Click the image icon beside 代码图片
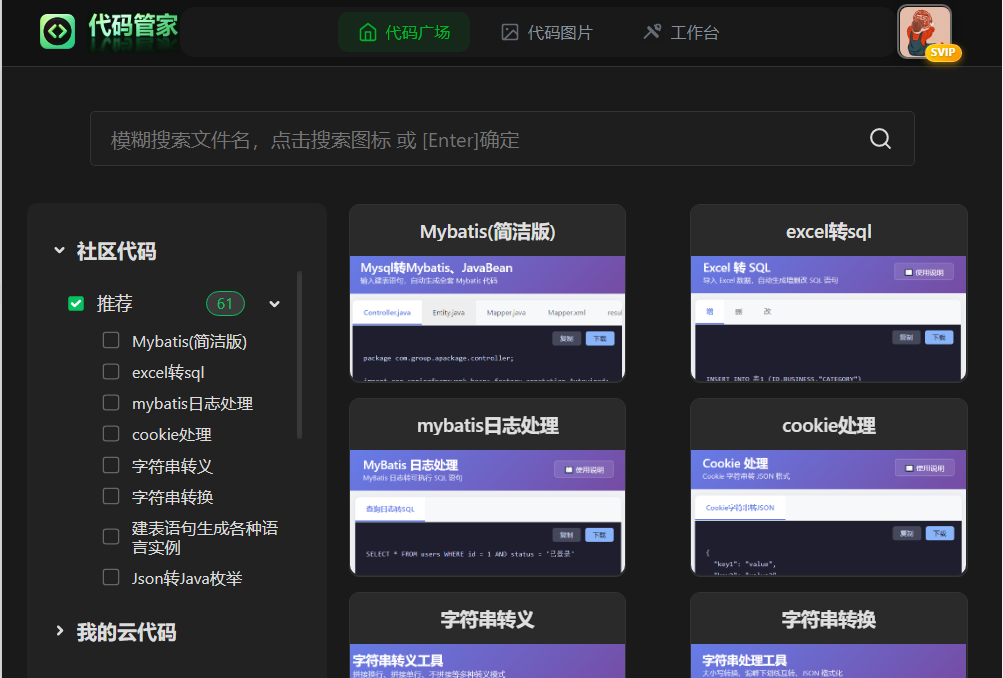 click(510, 32)
